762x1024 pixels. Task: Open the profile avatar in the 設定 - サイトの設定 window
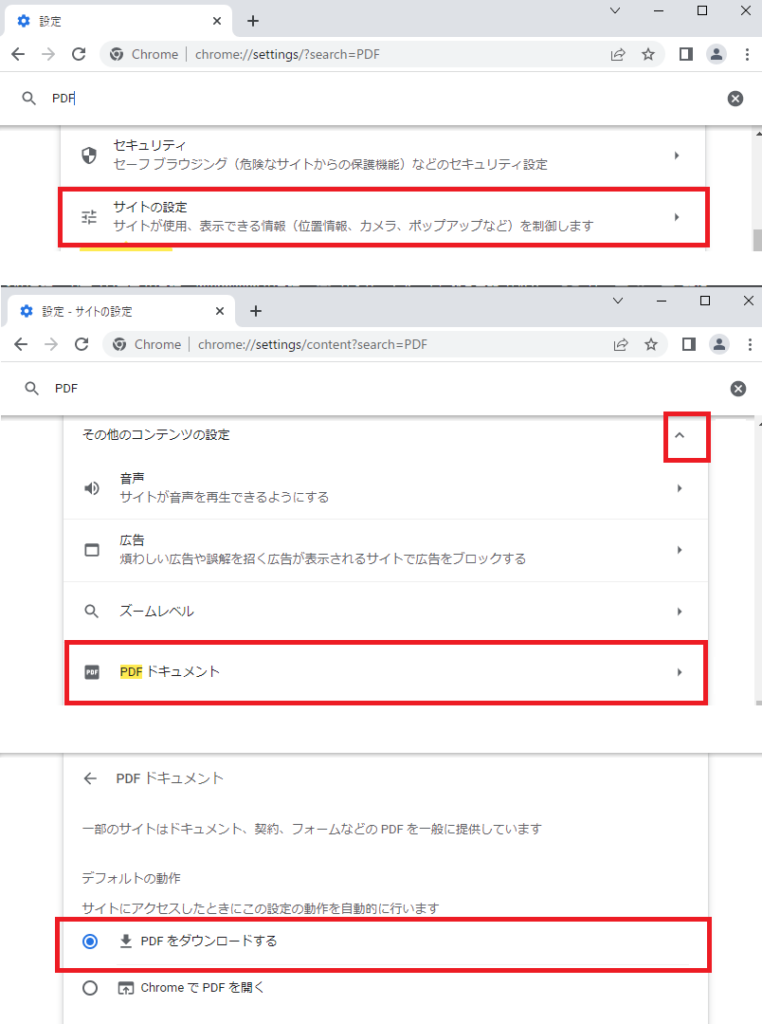tap(718, 345)
